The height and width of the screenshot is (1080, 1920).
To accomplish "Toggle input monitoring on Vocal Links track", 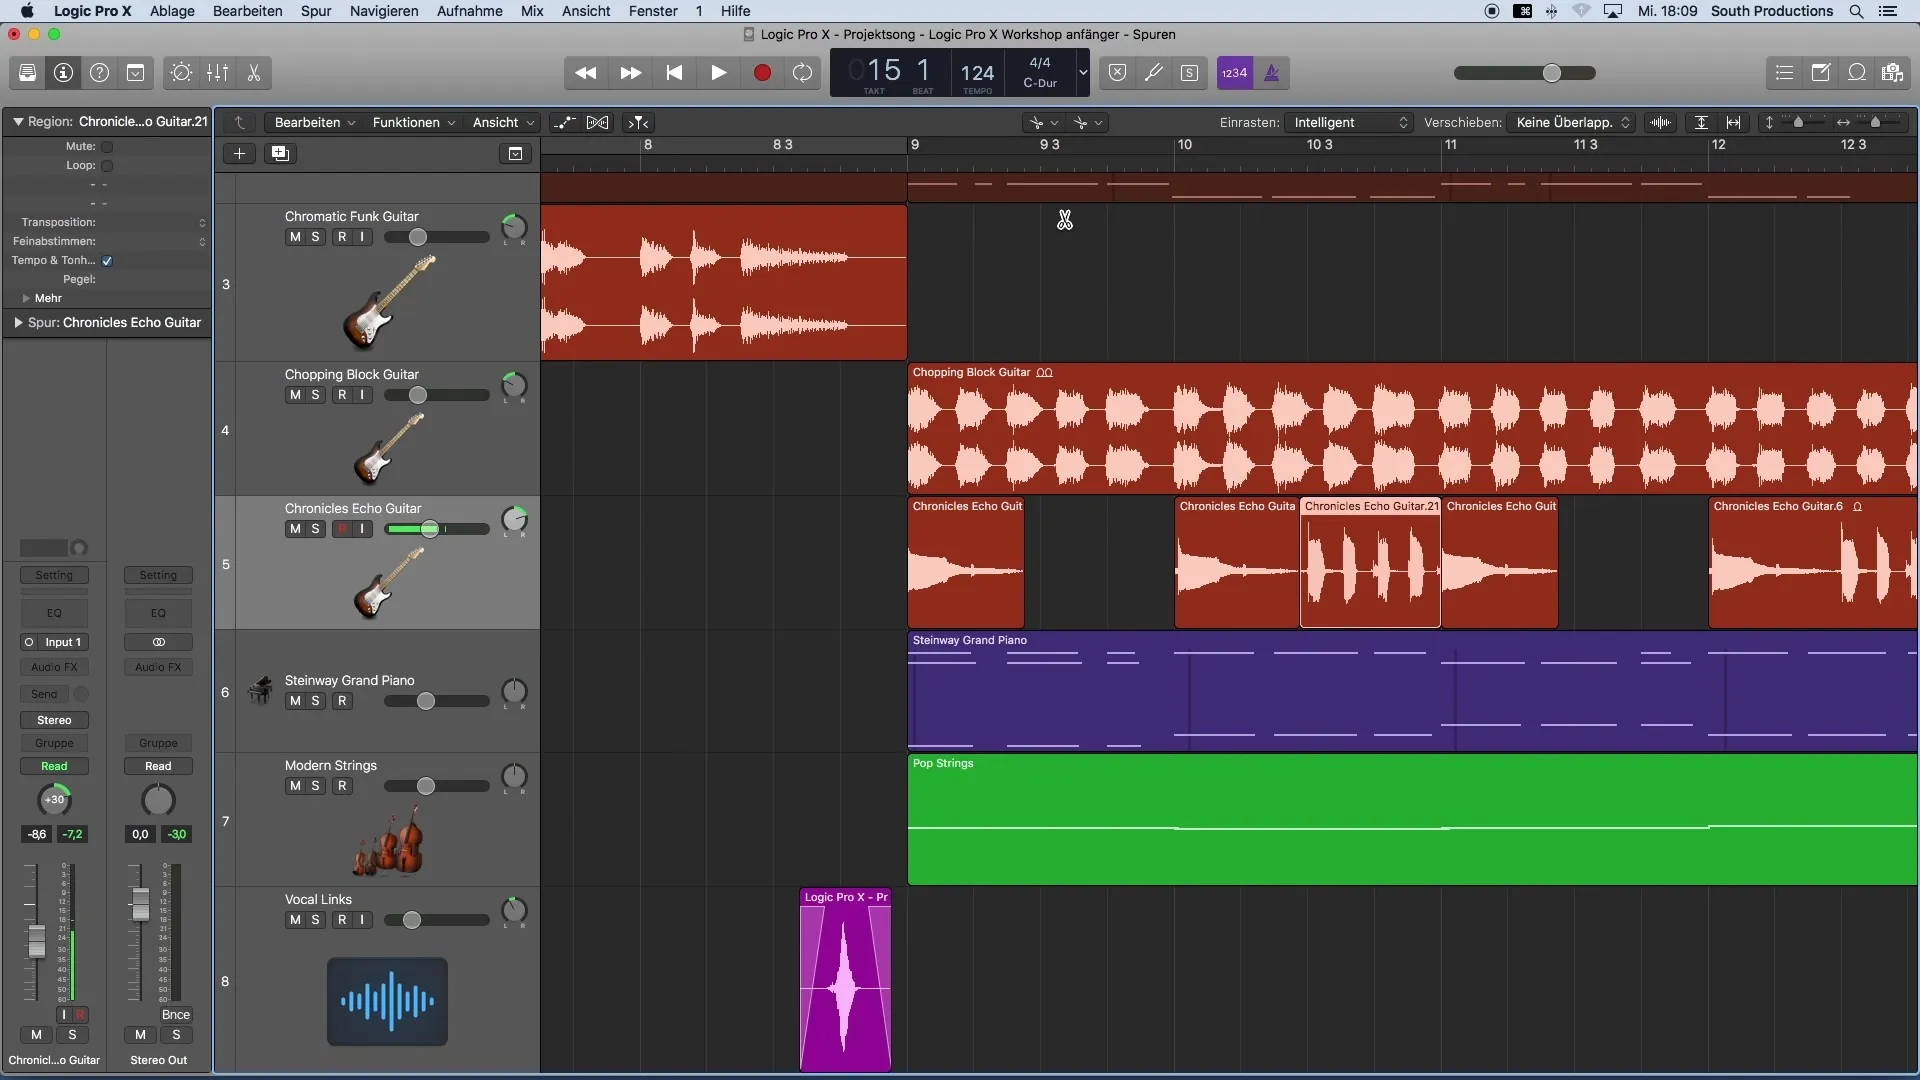I will [362, 920].
